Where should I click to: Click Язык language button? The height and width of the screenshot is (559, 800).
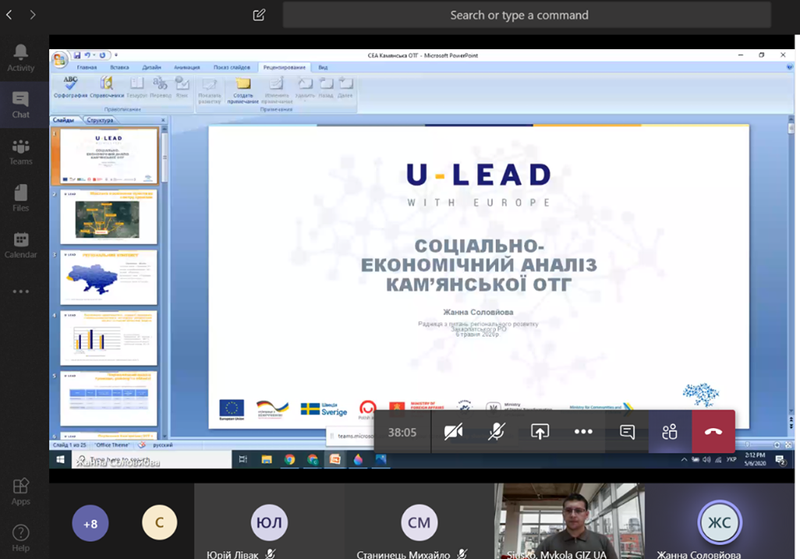182,87
